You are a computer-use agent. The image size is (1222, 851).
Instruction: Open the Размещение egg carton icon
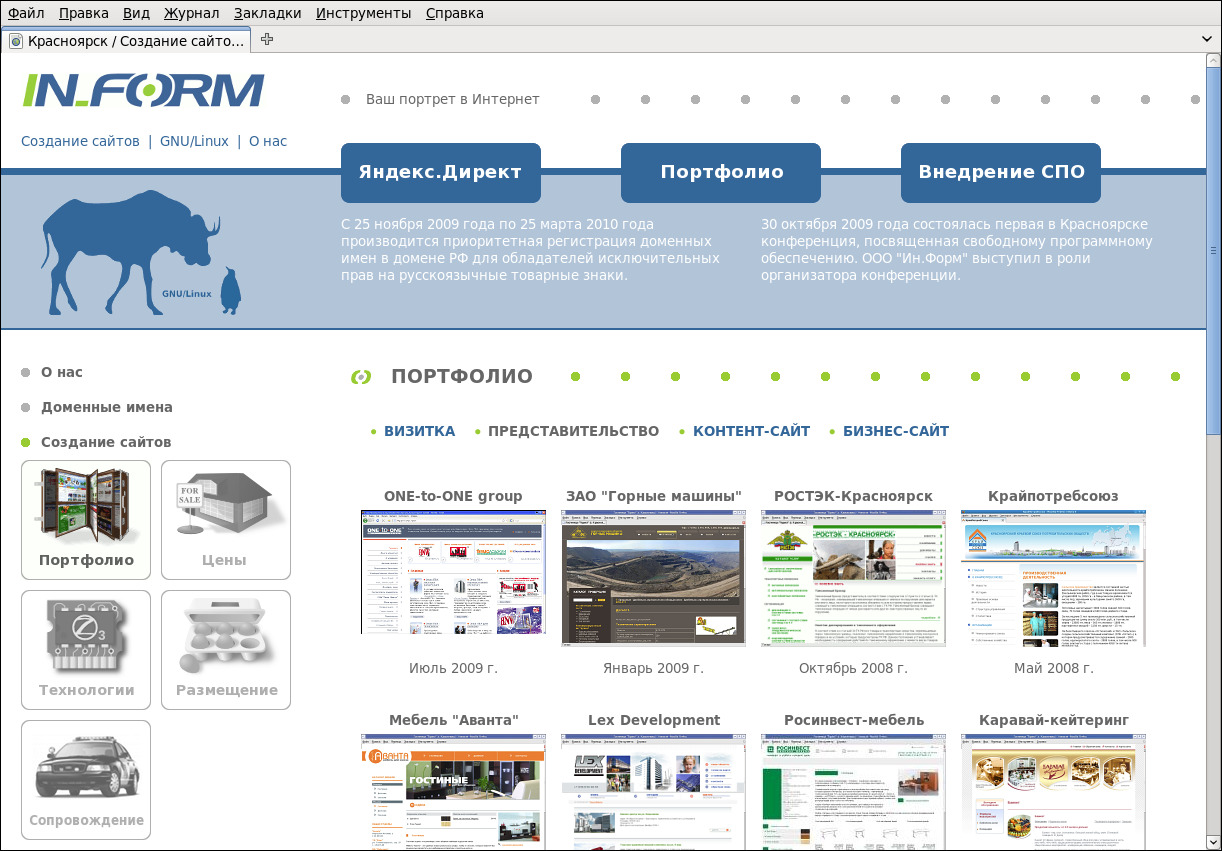(226, 649)
